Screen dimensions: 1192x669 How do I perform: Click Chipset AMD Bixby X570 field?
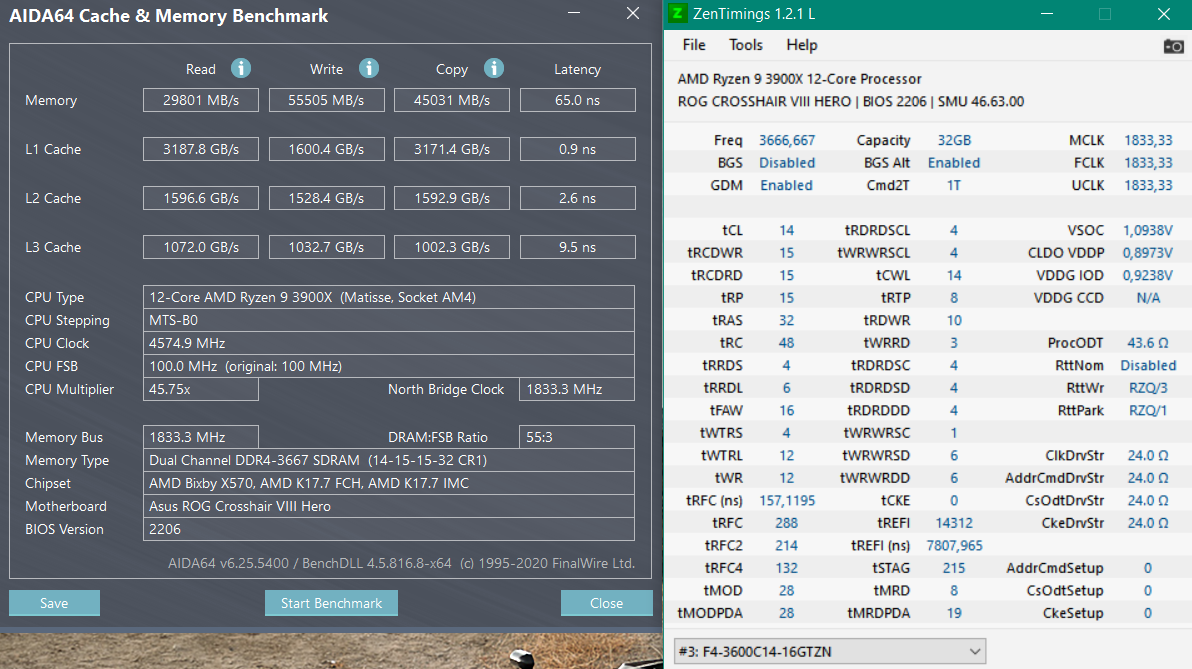388,483
